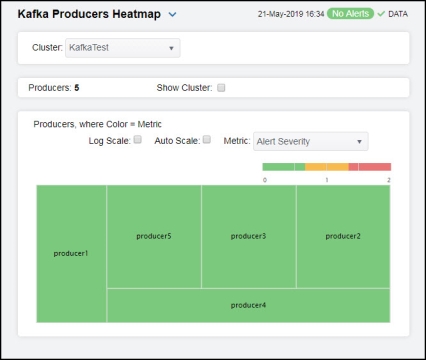Image resolution: width=426 pixels, height=360 pixels.
Task: Click the No Alerts status badge
Action: (350, 14)
